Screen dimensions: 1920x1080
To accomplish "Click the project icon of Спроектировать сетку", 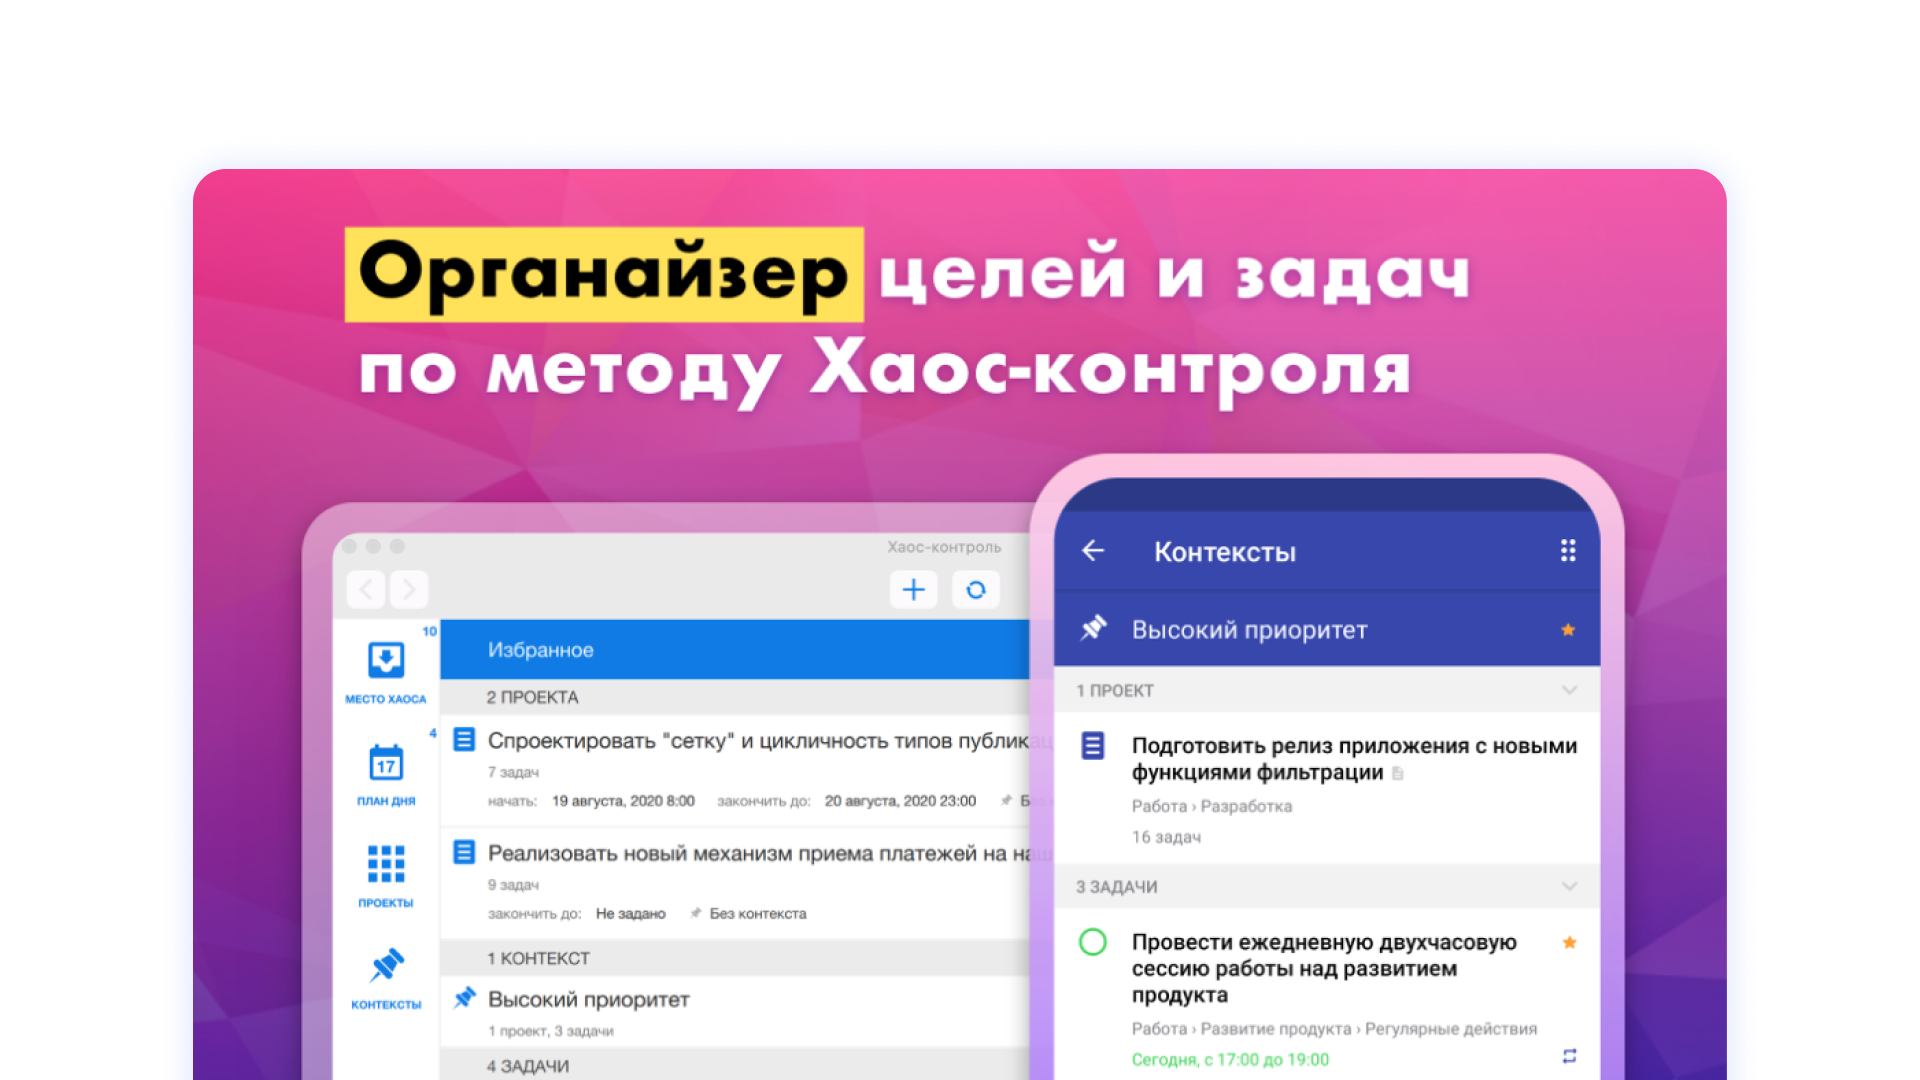I will point(464,740).
